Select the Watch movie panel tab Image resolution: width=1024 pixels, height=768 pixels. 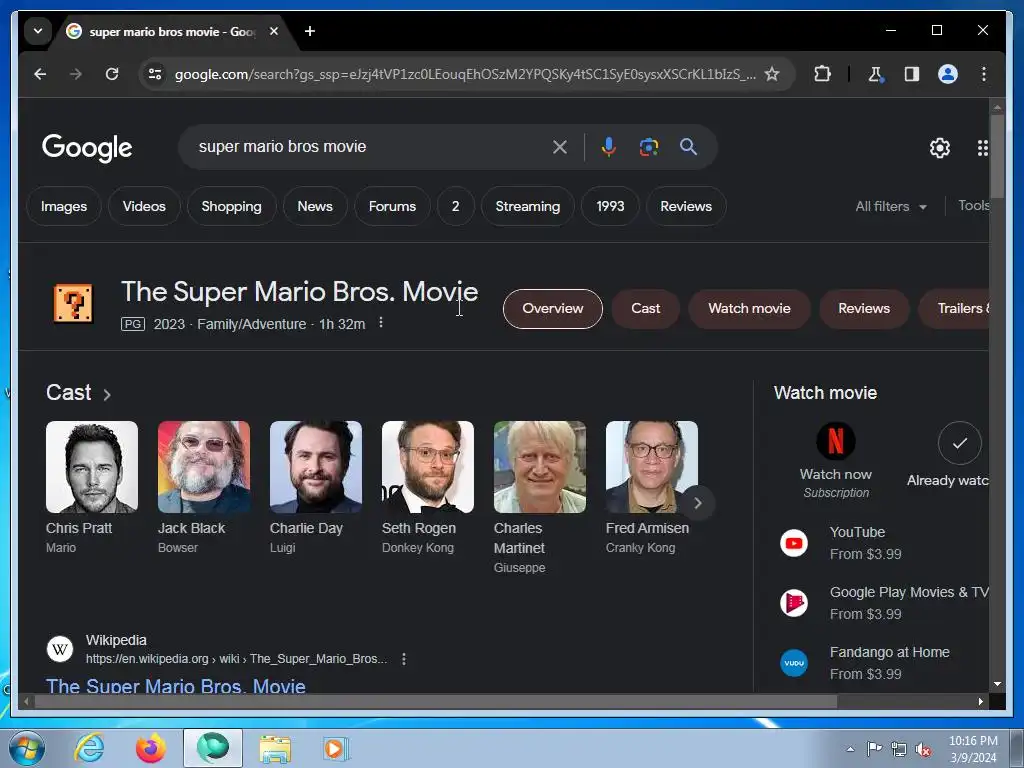tap(750, 309)
